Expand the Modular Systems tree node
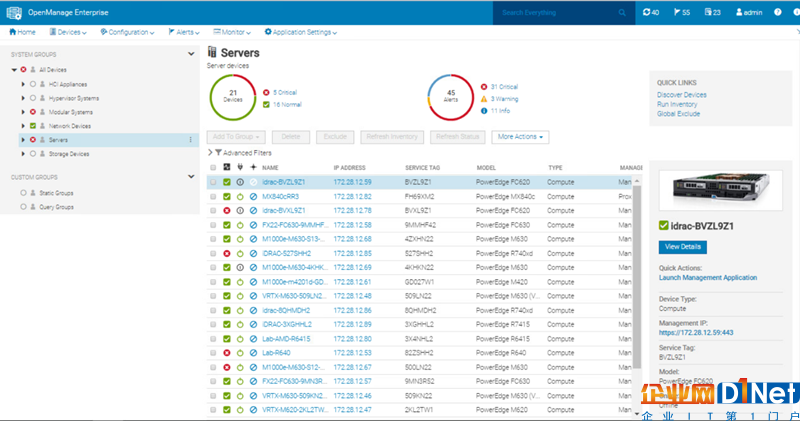This screenshot has height=421, width=800. pos(23,112)
